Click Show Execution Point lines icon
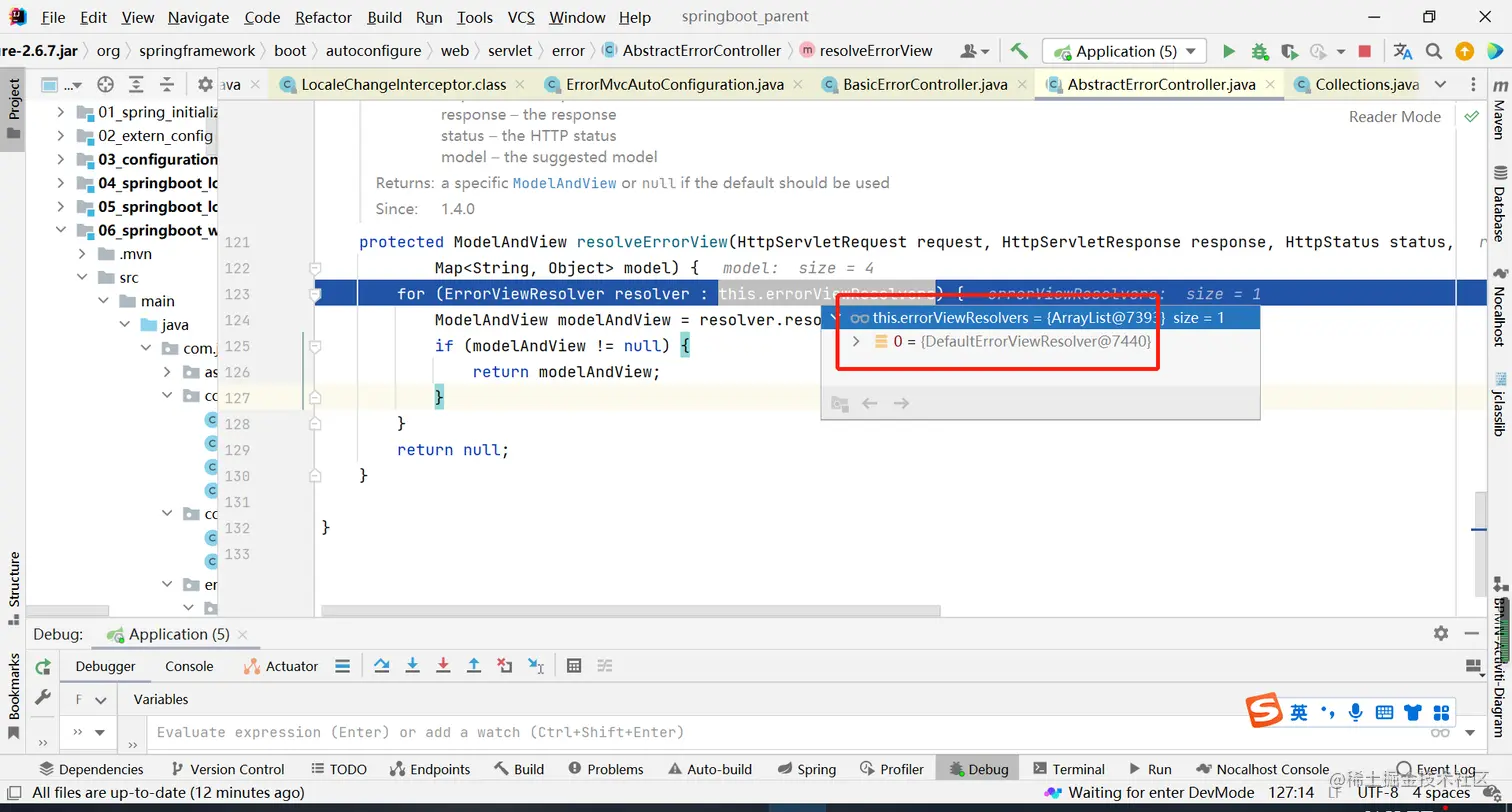The width and height of the screenshot is (1512, 812). [x=342, y=666]
